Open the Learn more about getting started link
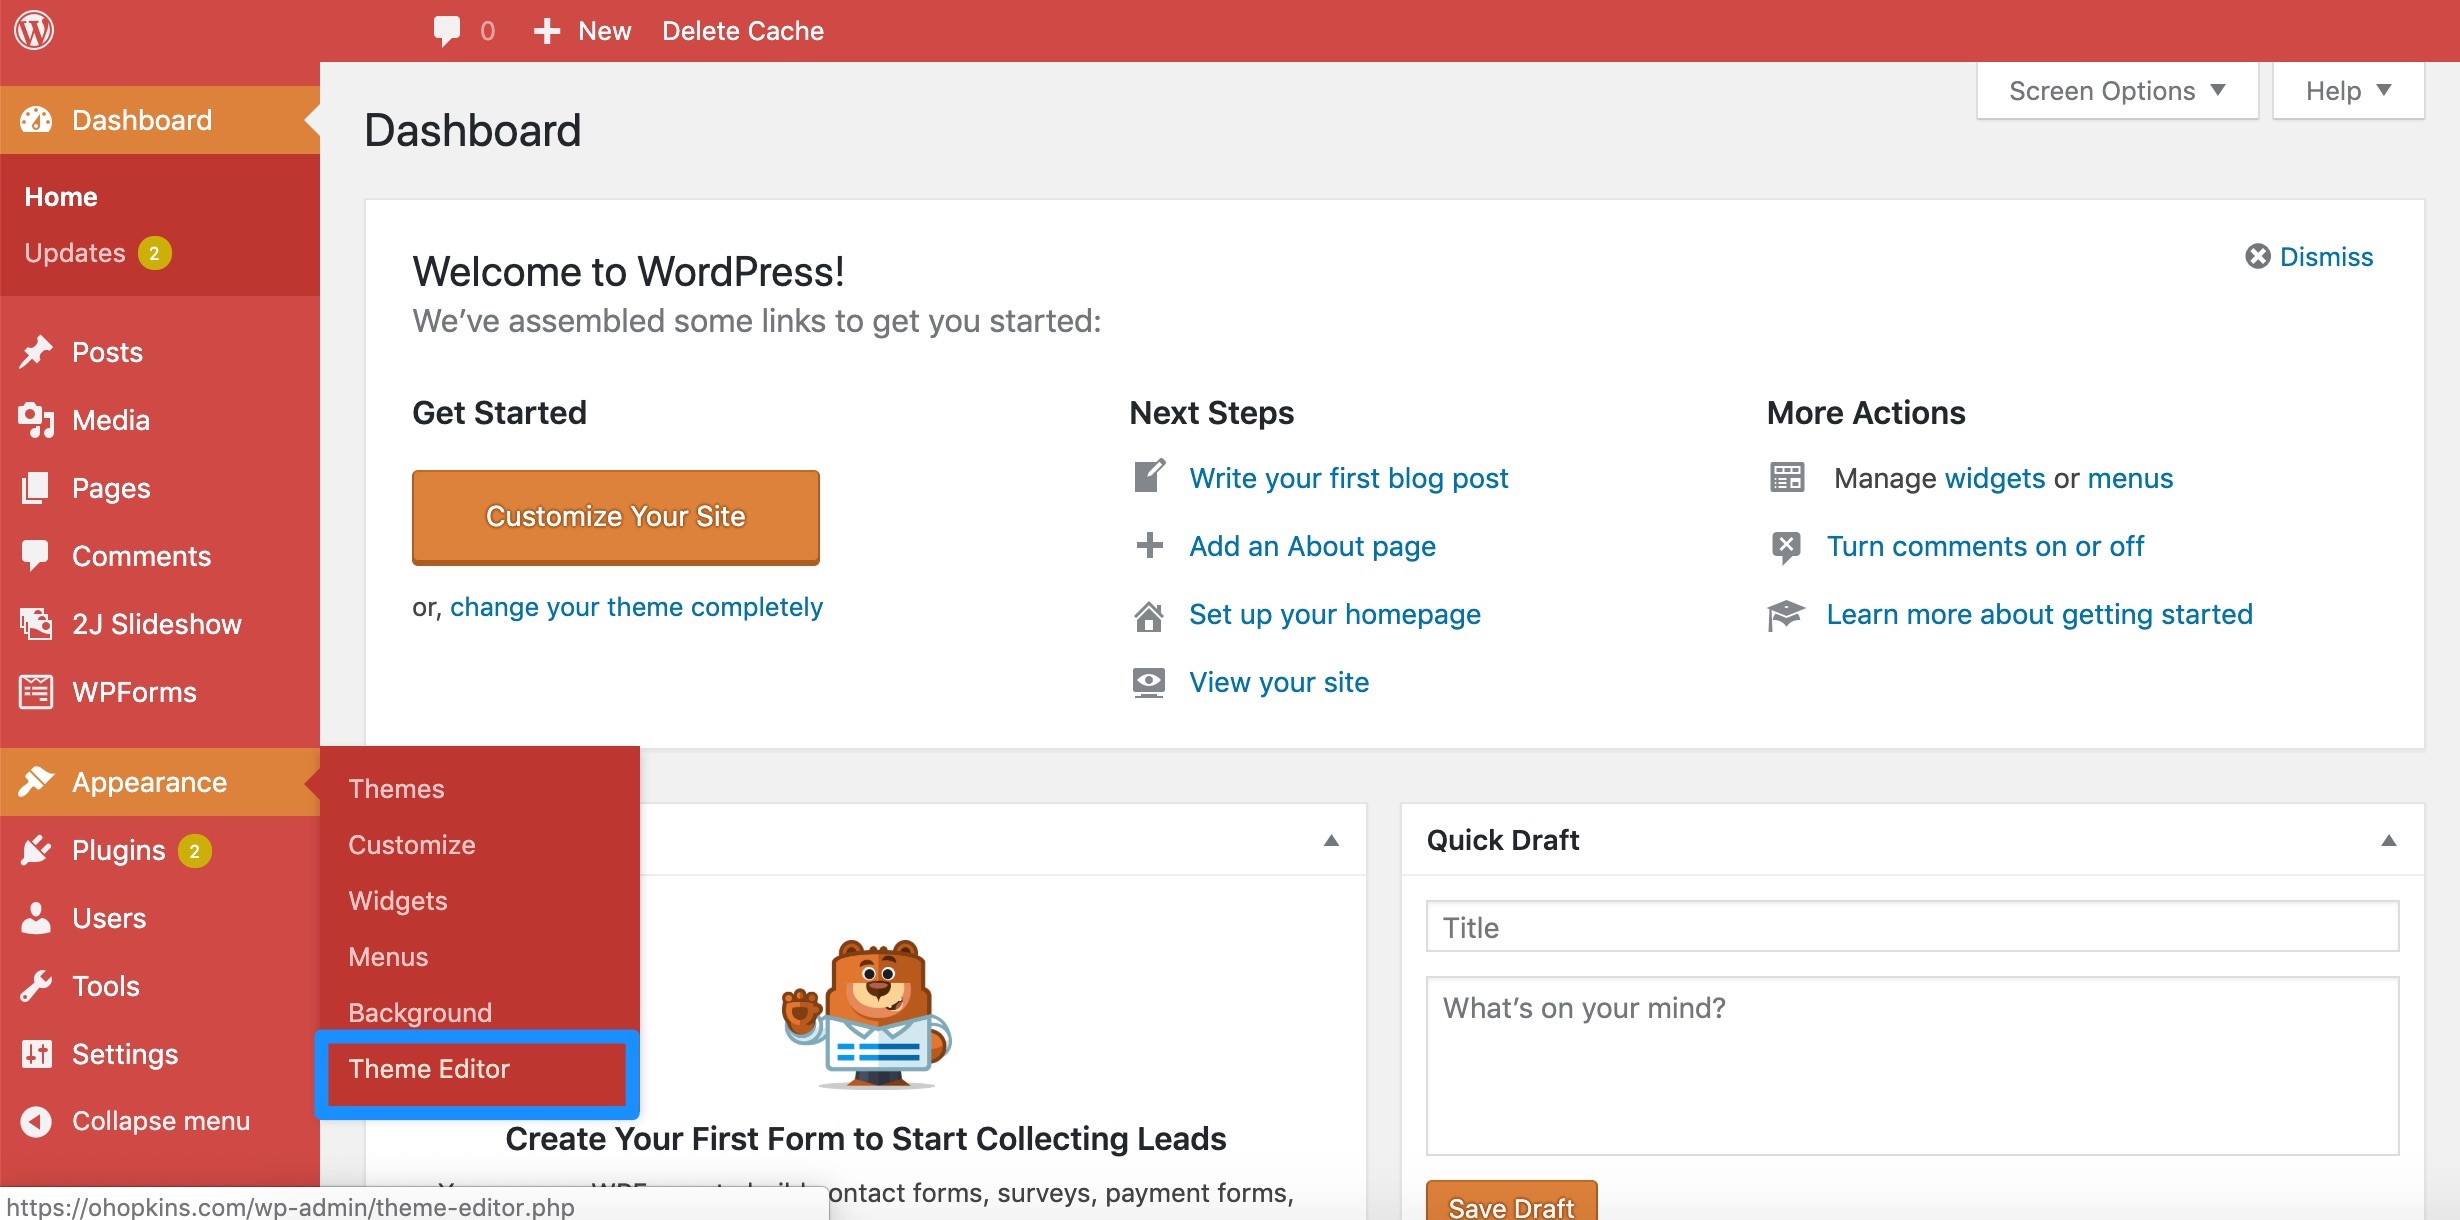This screenshot has height=1220, width=2460. 2039,614
